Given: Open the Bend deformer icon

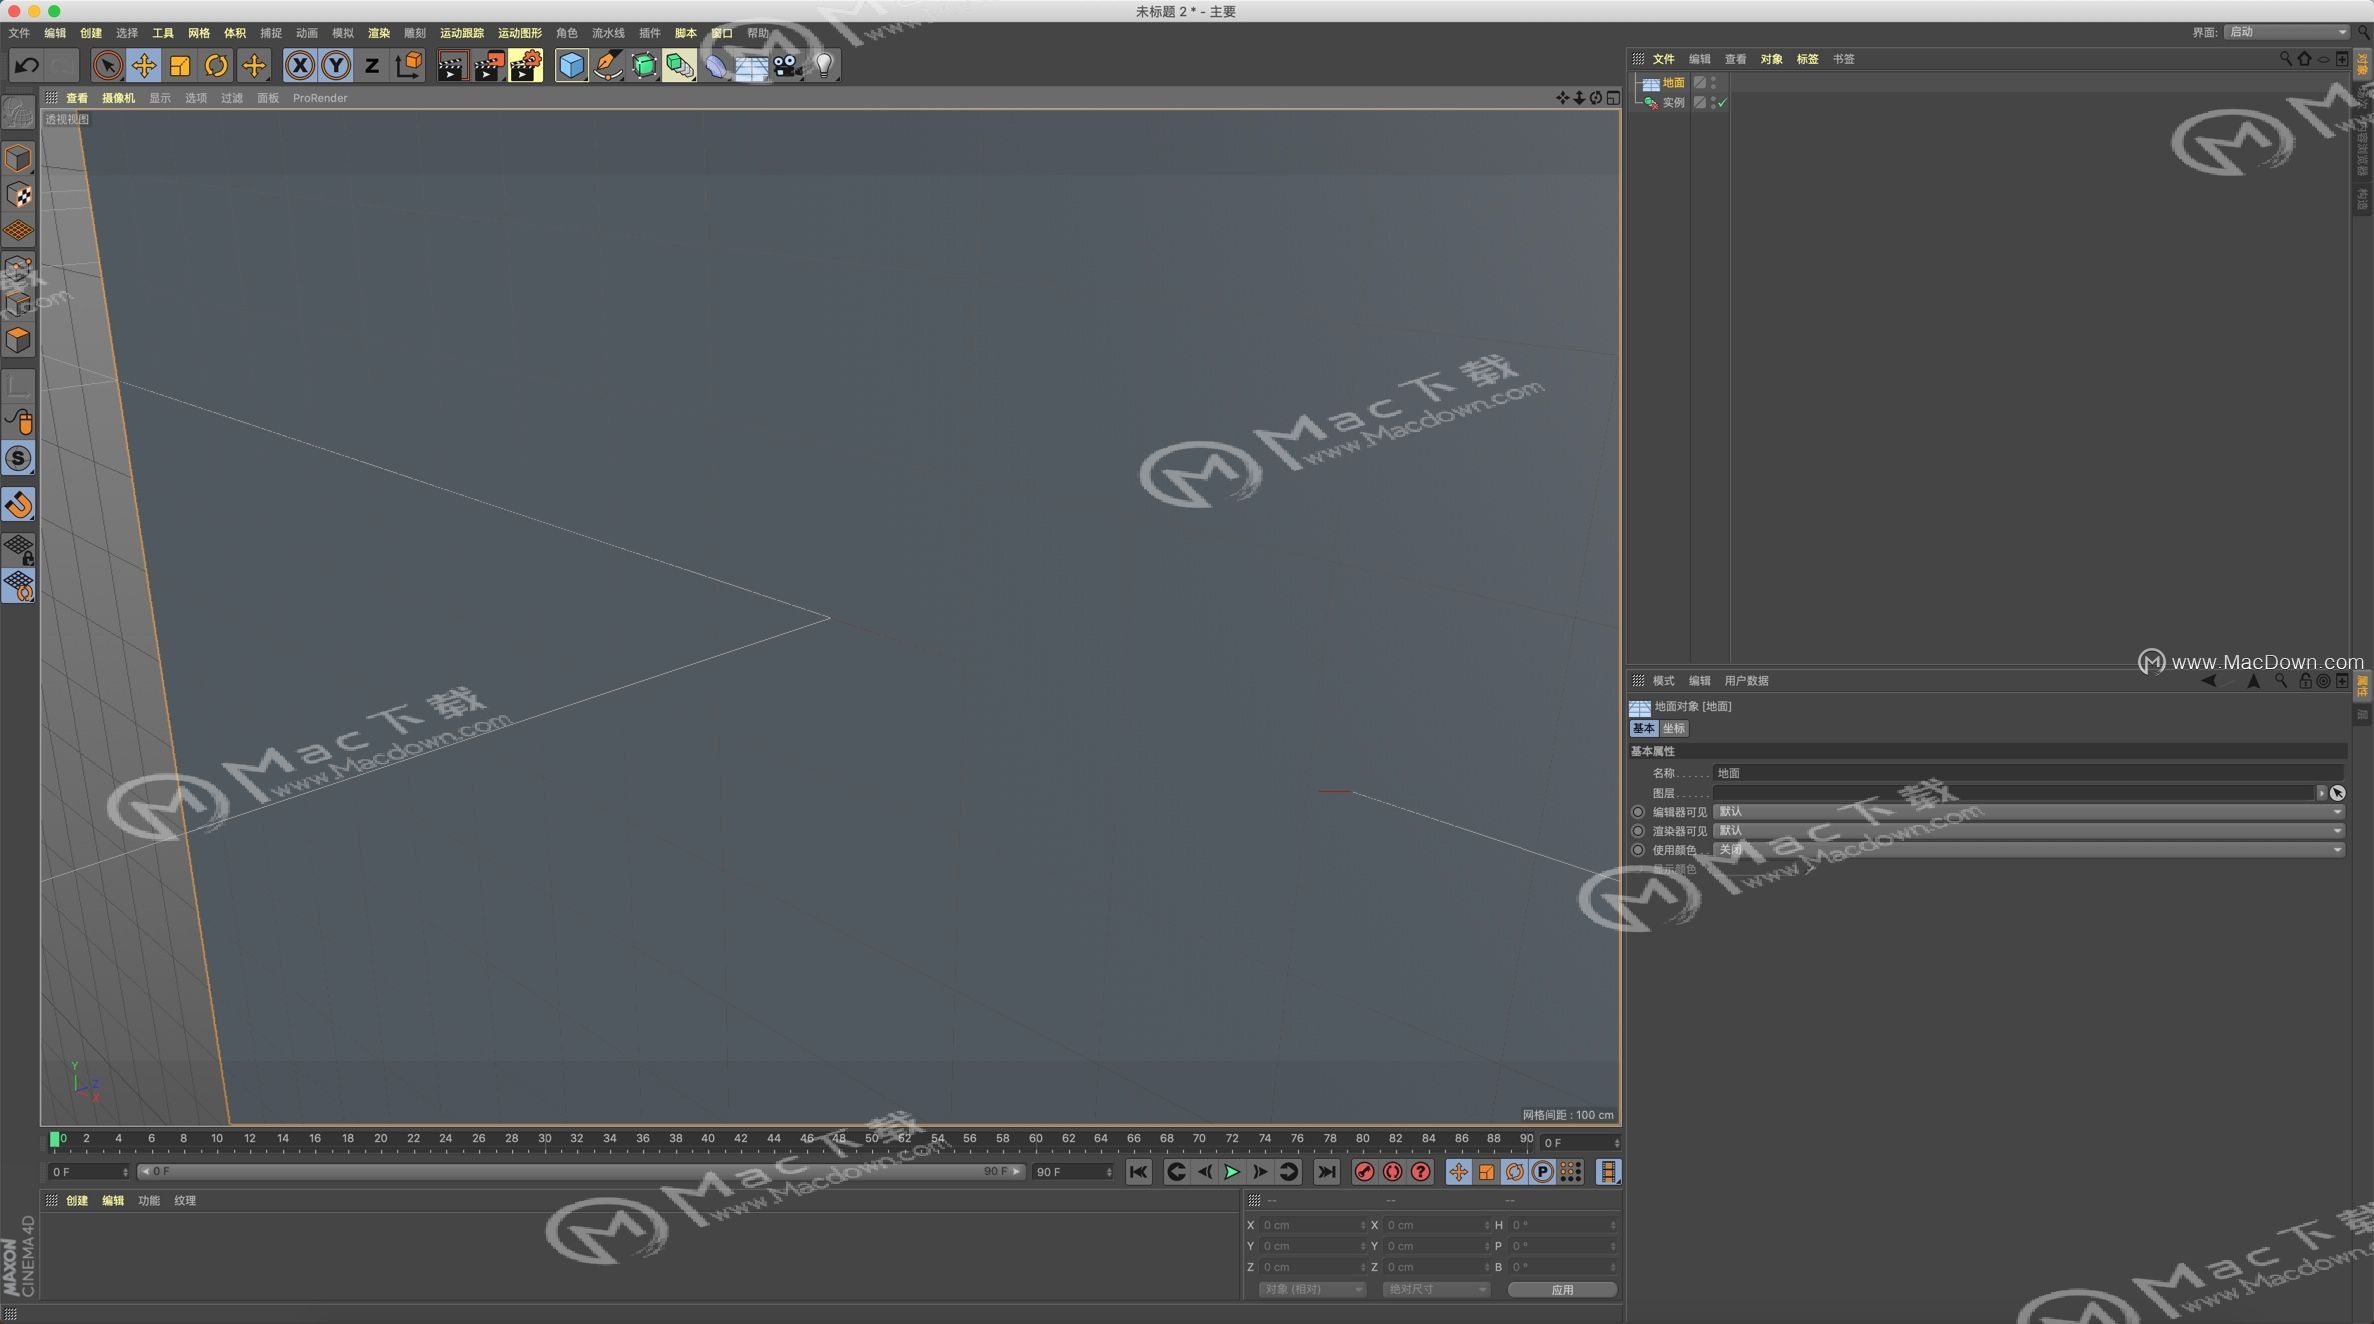Looking at the screenshot, I should [717, 66].
